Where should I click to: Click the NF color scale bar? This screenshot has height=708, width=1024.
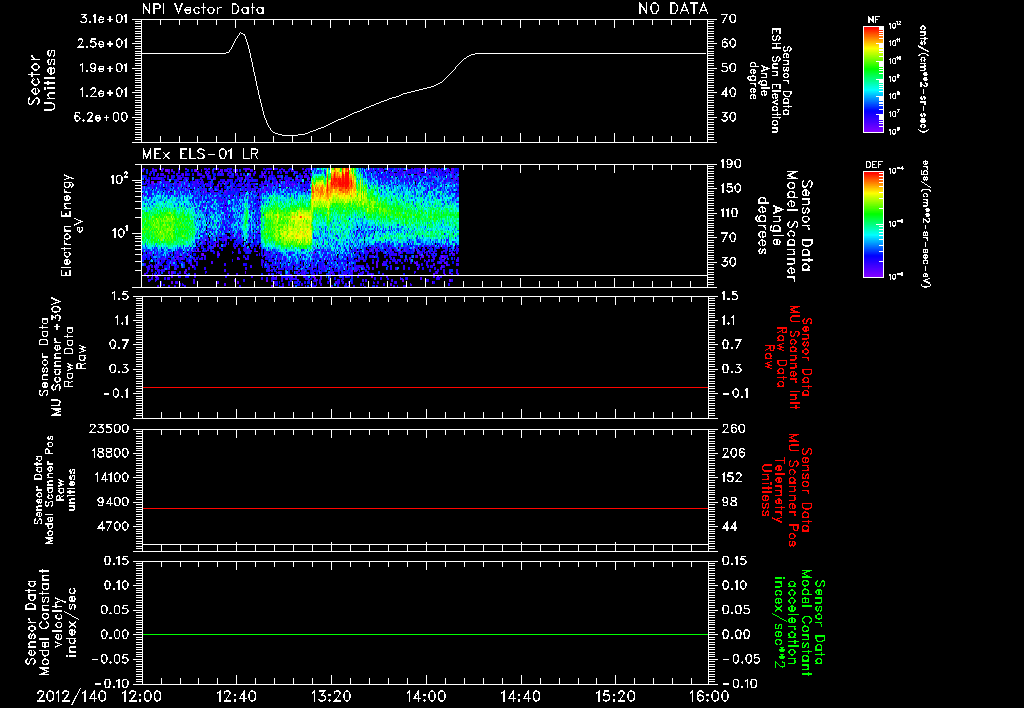point(873,79)
